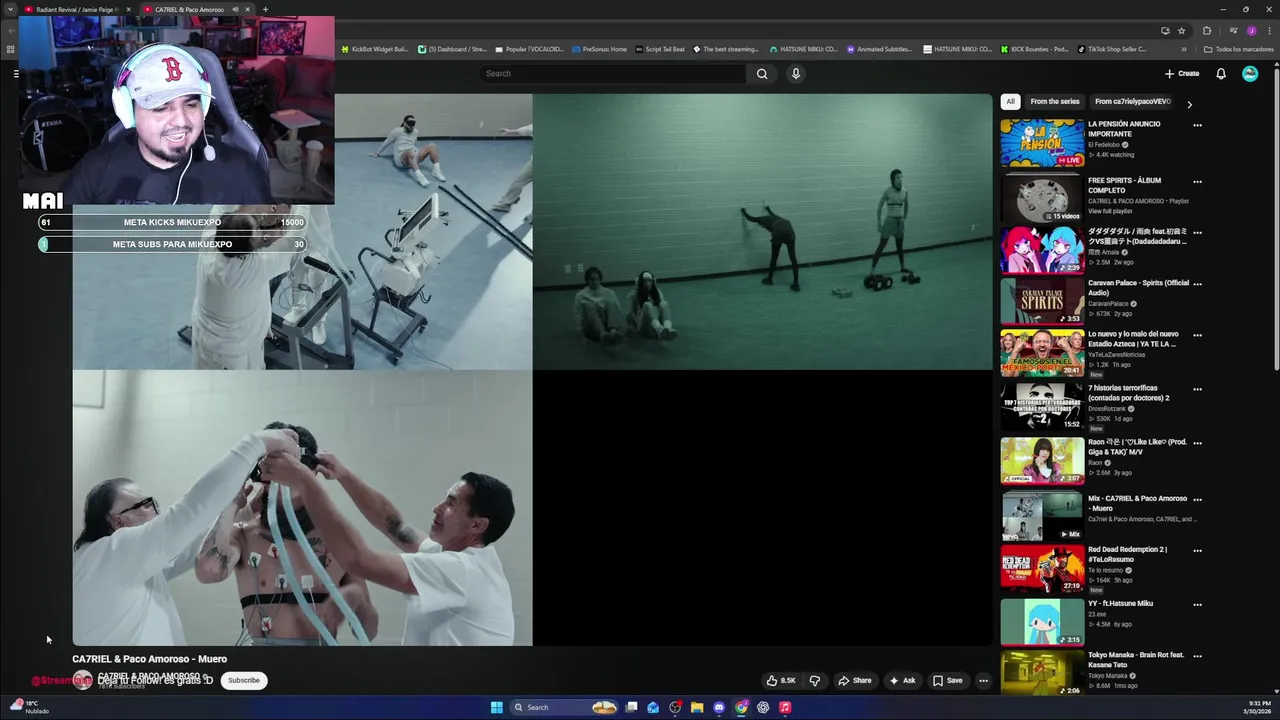Screen dimensions: 1280x720
Task: Search YouTube with the magnifier button
Action: point(762,73)
